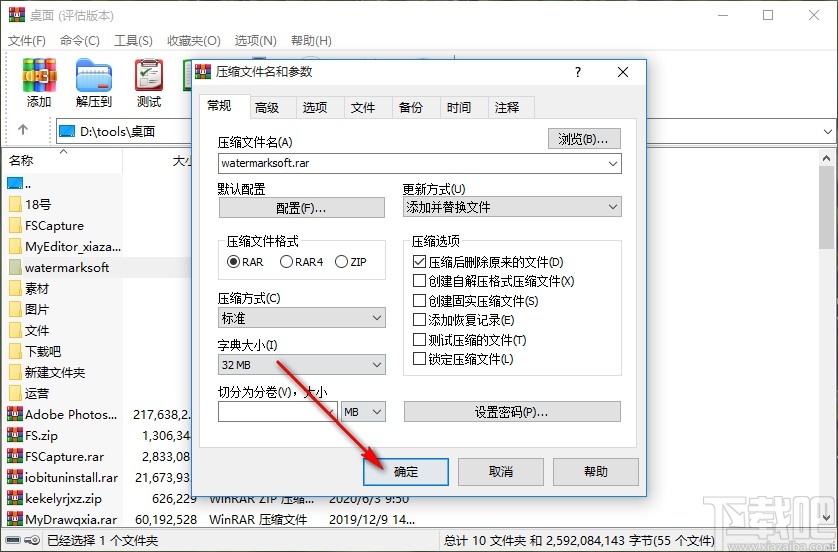The image size is (838, 552).
Task: Click the Test (测试) toolbar icon
Action: (x=149, y=75)
